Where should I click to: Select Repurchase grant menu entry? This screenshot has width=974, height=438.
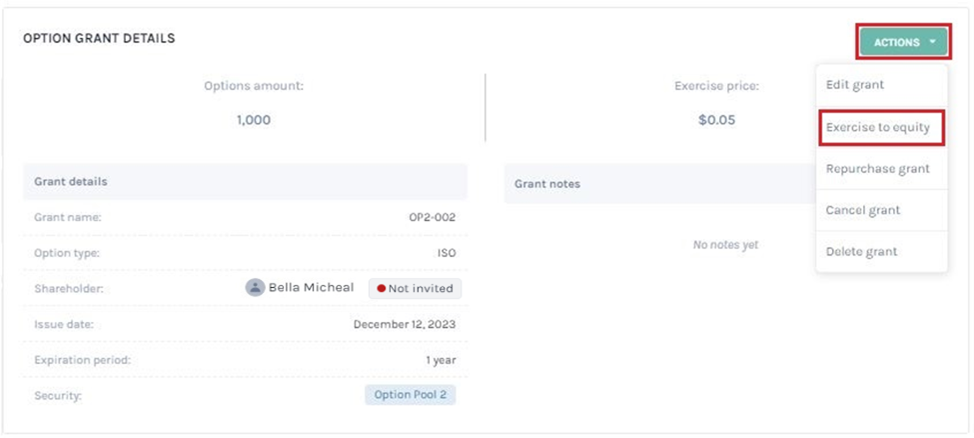[x=878, y=168]
